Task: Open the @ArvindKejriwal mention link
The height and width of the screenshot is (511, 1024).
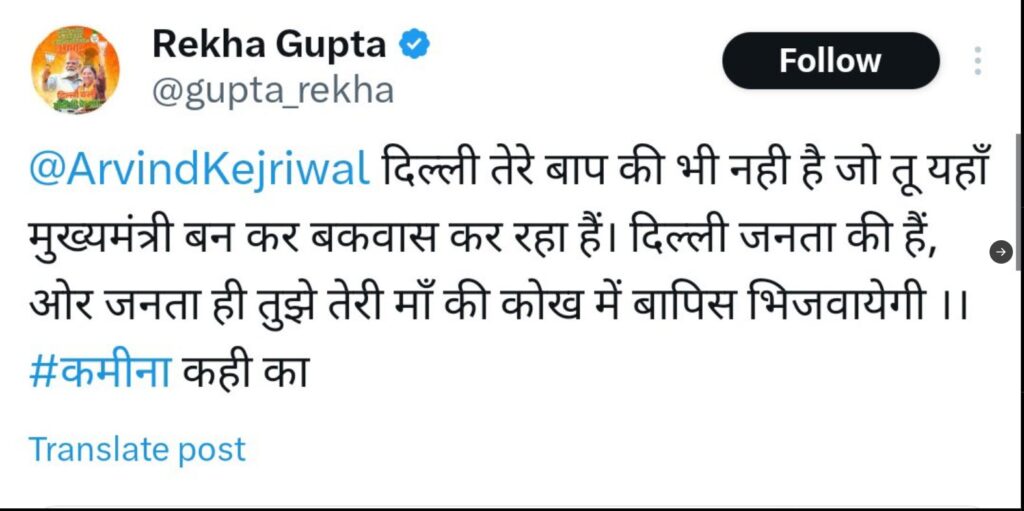Action: 200,173
